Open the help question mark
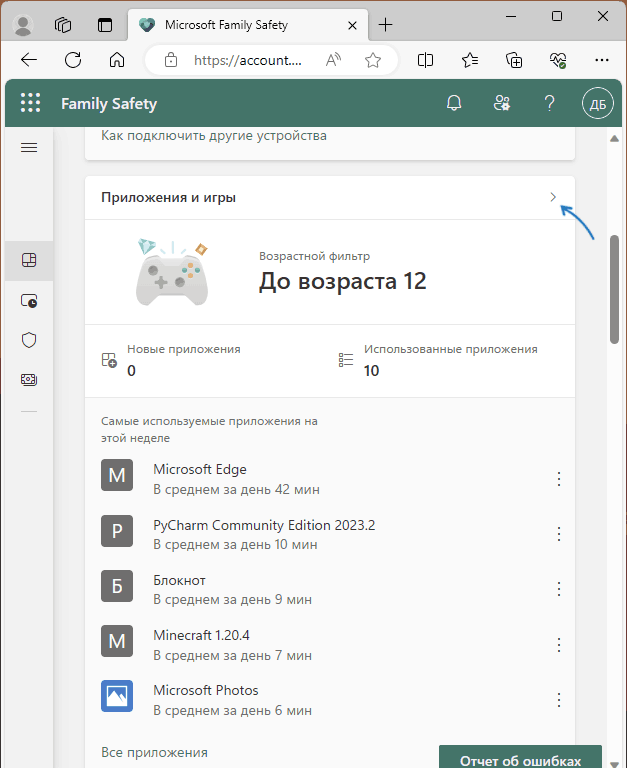Screen dimensions: 627x768 point(550,103)
